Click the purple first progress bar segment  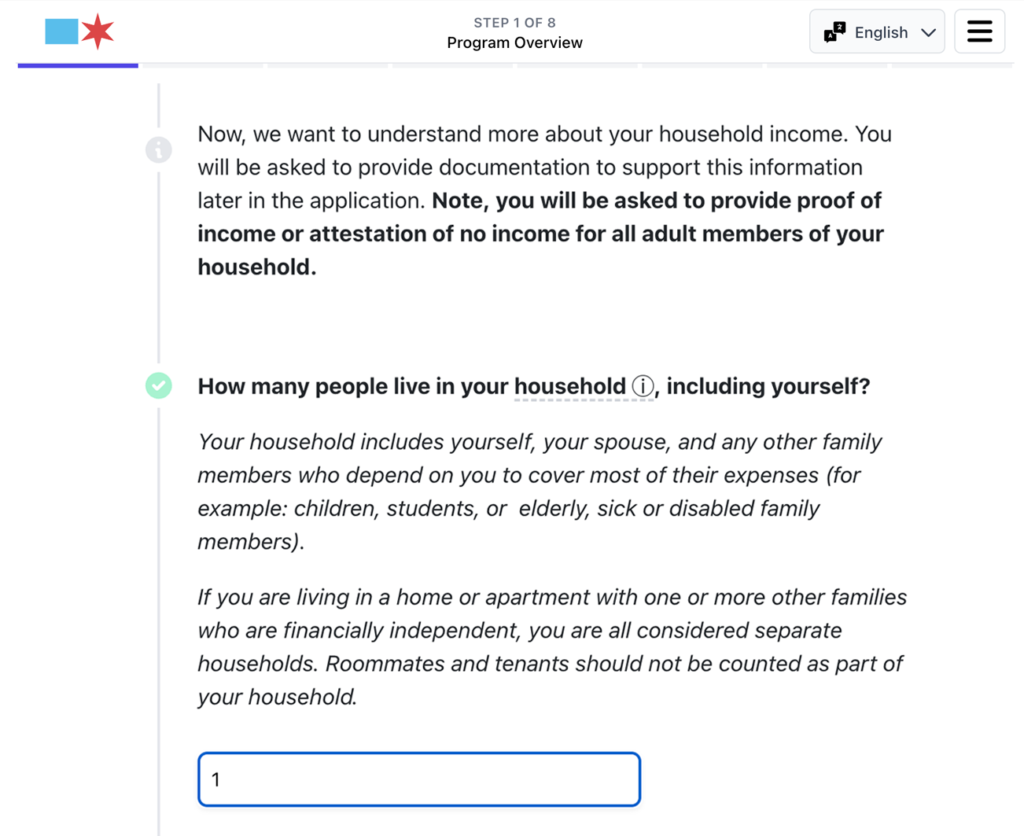pos(78,66)
